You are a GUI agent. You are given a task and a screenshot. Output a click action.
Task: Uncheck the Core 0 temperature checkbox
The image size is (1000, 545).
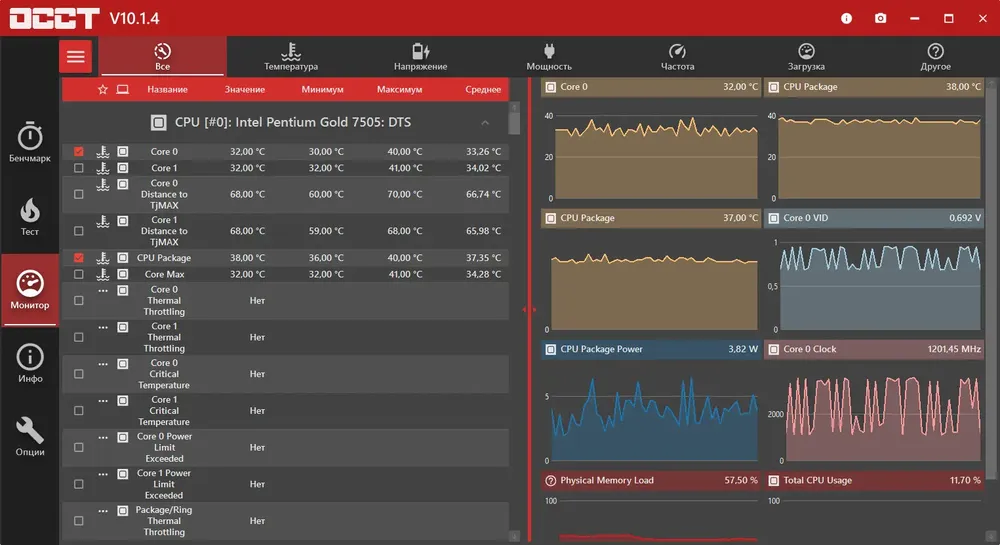click(x=78, y=152)
